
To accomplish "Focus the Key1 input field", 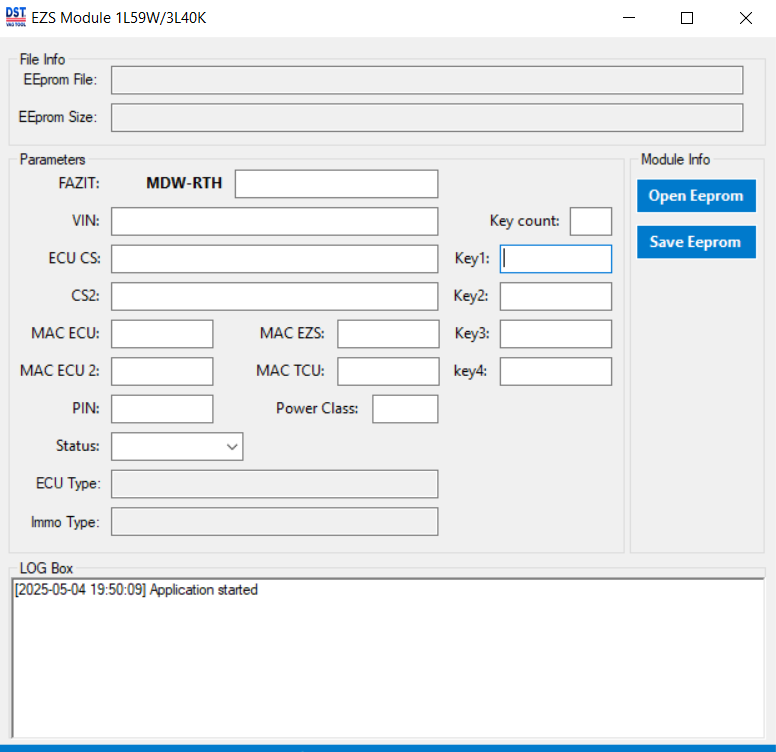I will 556,259.
